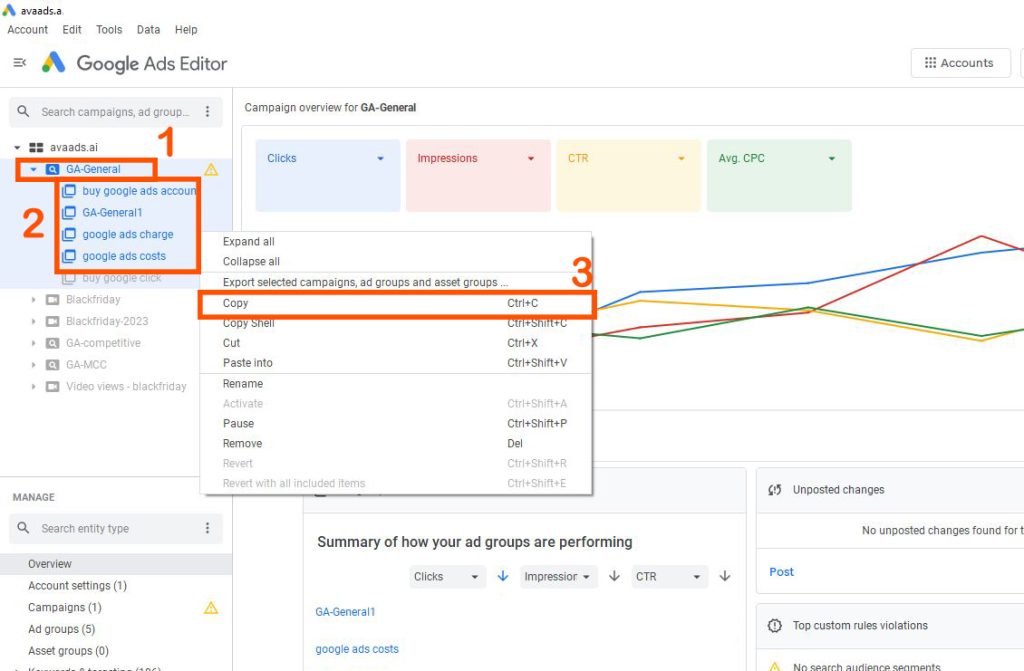Screen dimensions: 1024x671
Task: Open the CTR metric card dropdown
Action: [x=681, y=159]
